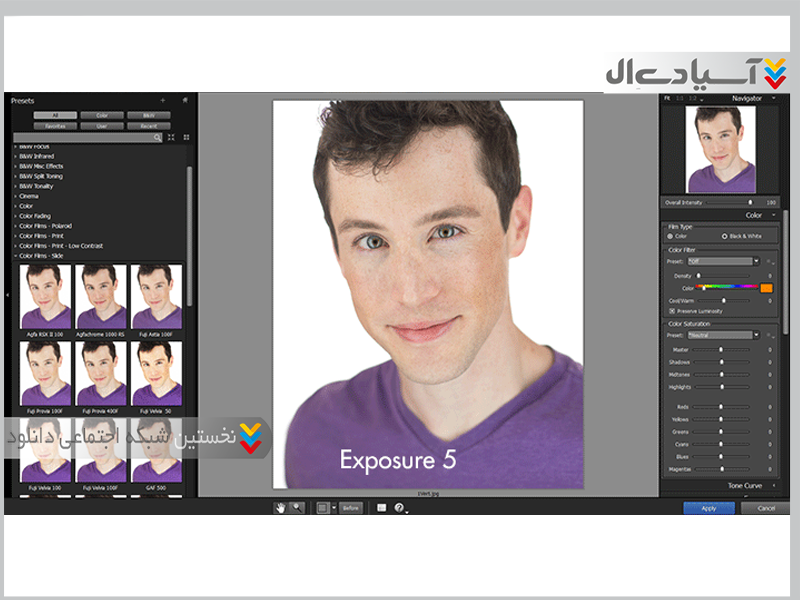This screenshot has width=800, height=600.
Task: Toggle the Preserve Luminosity checkbox
Action: pos(671,311)
